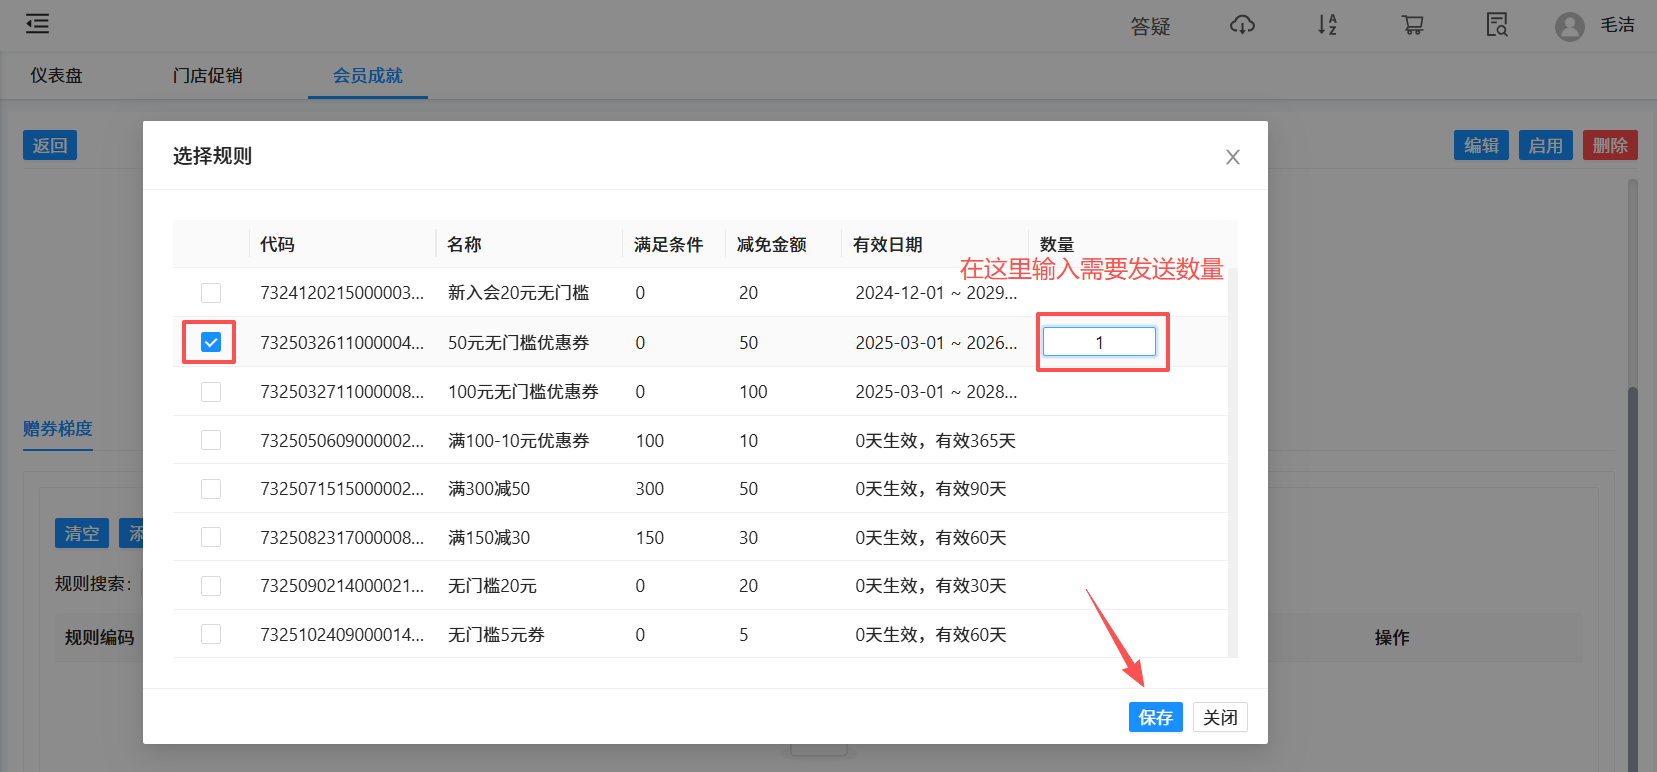Click the name 满300减50
The image size is (1657, 772).
[489, 489]
